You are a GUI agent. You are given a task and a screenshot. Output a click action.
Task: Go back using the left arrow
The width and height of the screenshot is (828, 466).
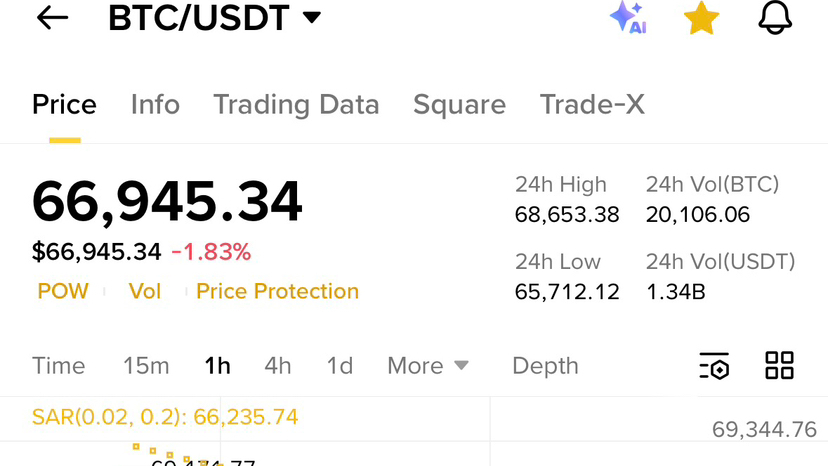[52, 18]
